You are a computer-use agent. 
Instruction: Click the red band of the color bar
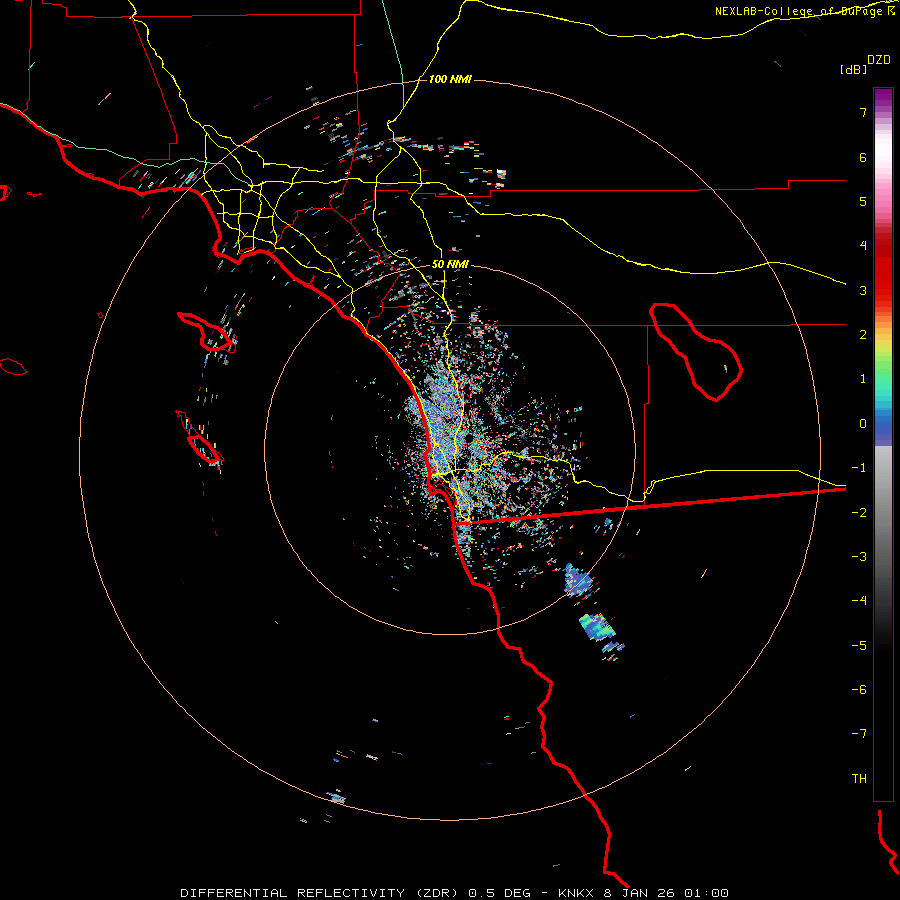click(x=883, y=270)
